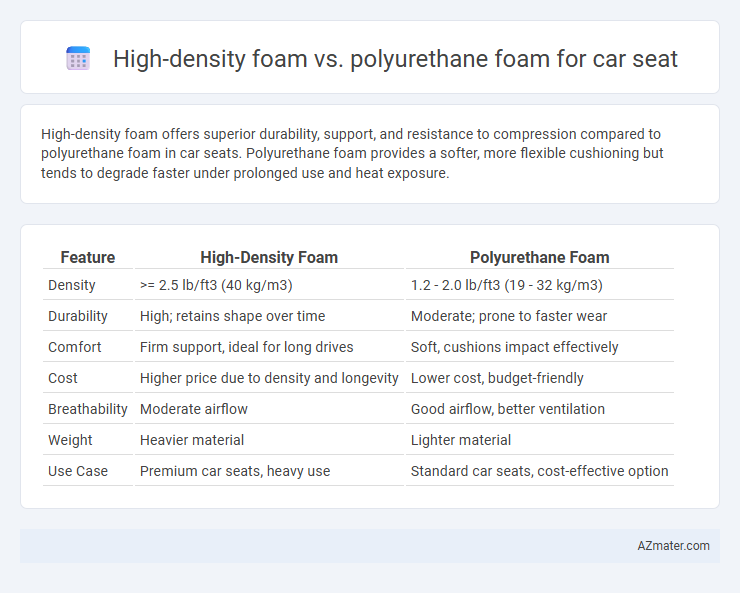Click the 'Polyurethane Foam' column header
This screenshot has width=740, height=593.
[x=539, y=257]
